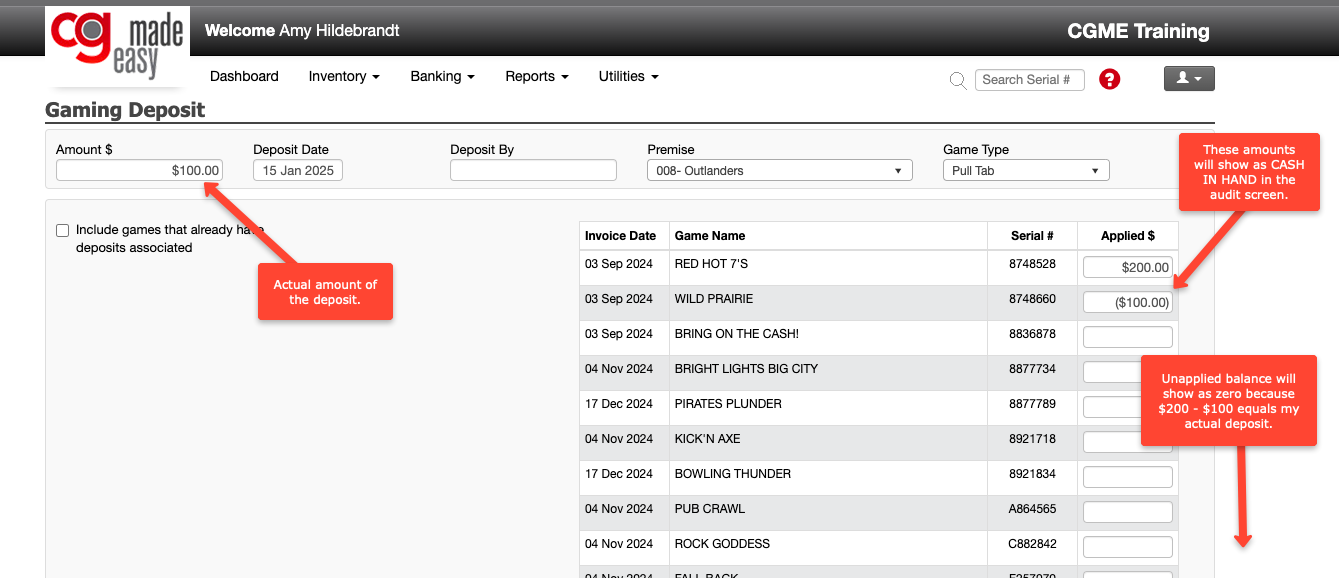Viewport: 1339px width, 578px height.
Task: Click the search magnifier icon
Action: click(958, 80)
